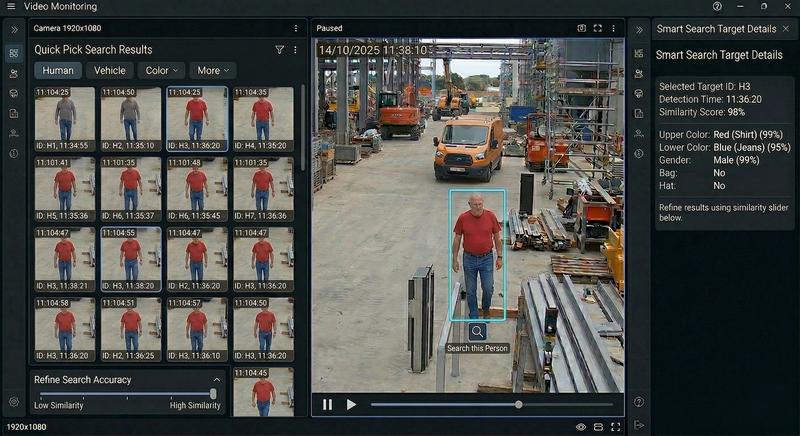Viewport: 800px width, 436px height.
Task: Expand the left sidebar with the double chevron
Action: click(x=14, y=30)
